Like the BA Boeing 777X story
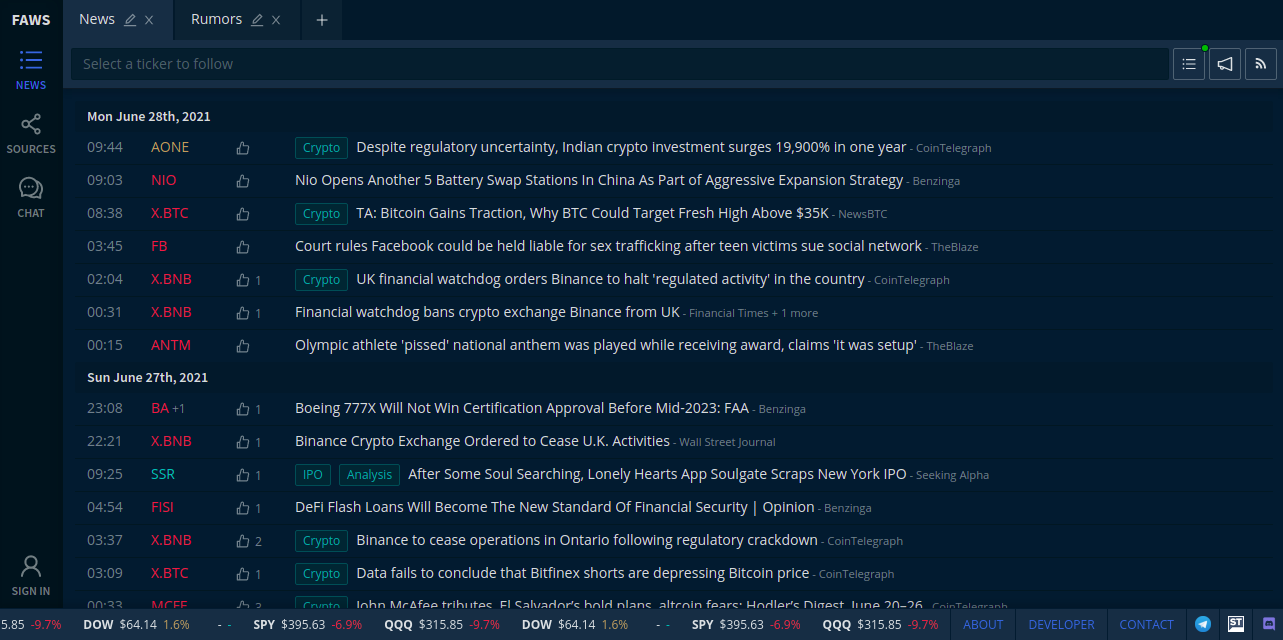Image resolution: width=1283 pixels, height=640 pixels. 242,409
